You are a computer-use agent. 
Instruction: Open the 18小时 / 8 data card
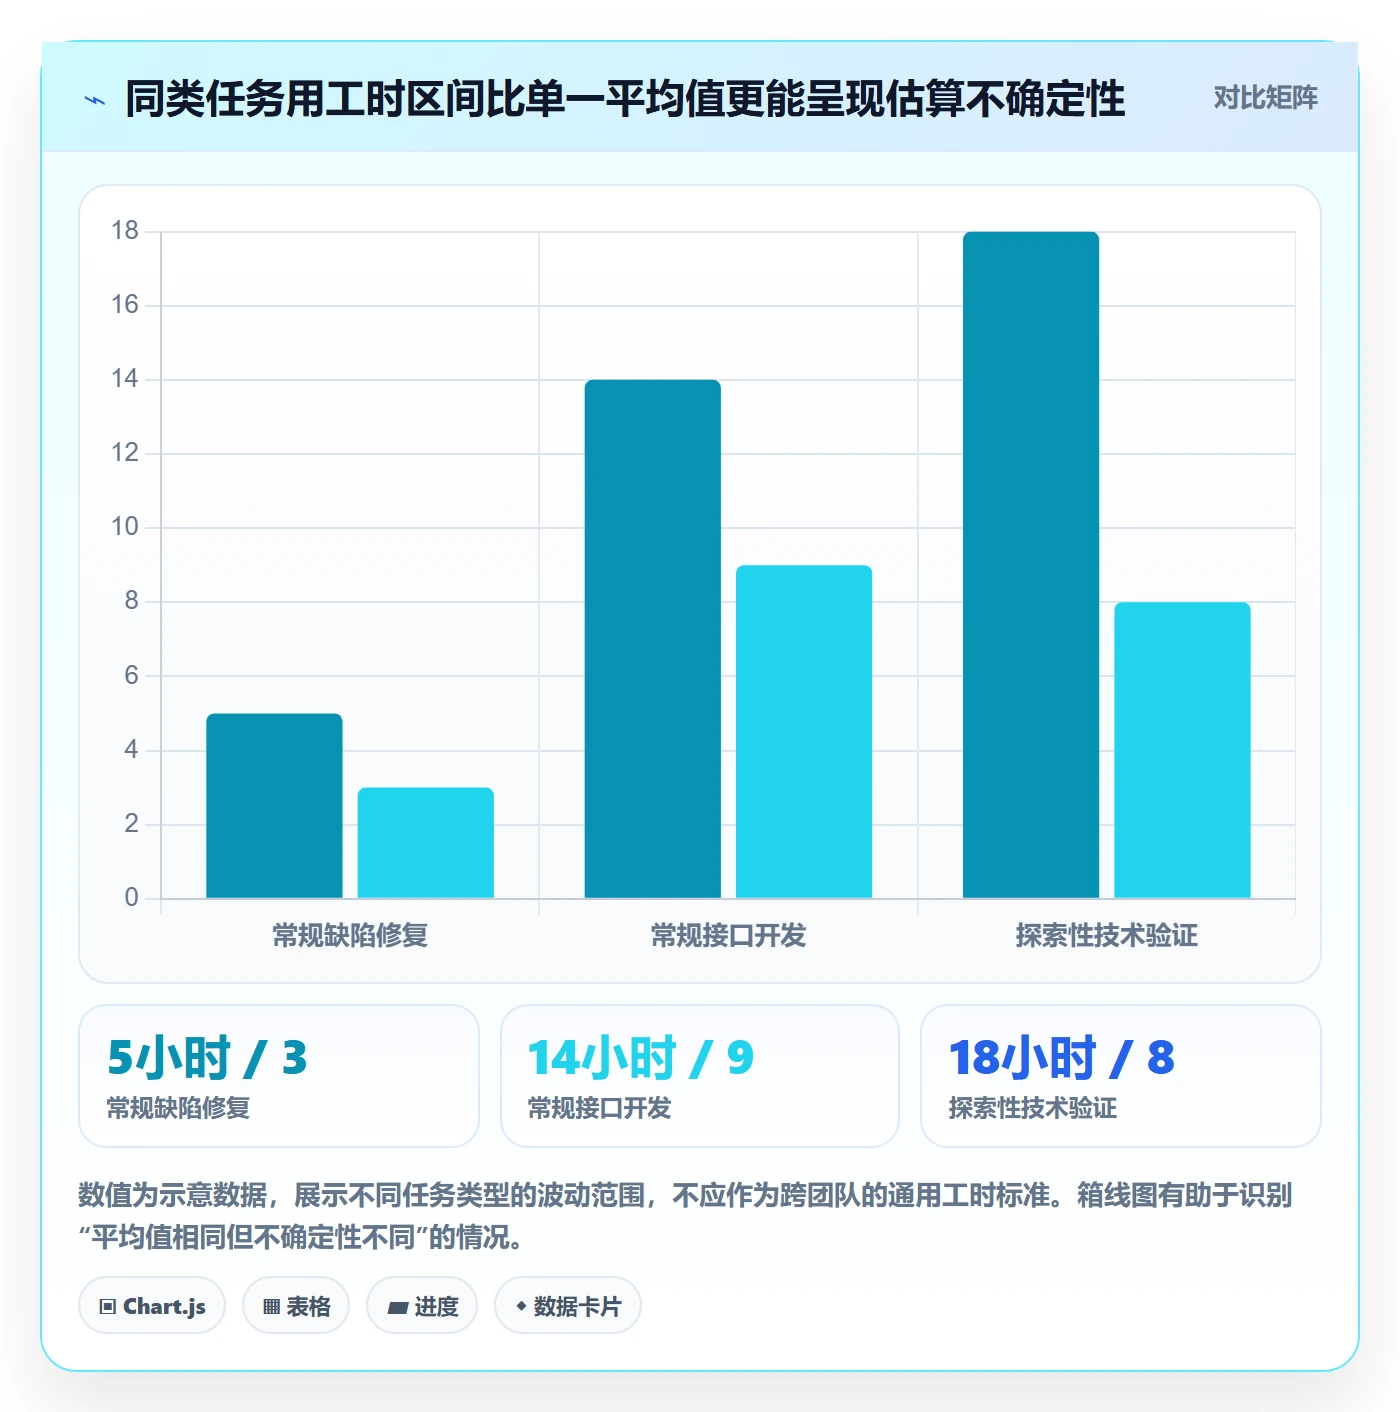tap(1121, 1076)
